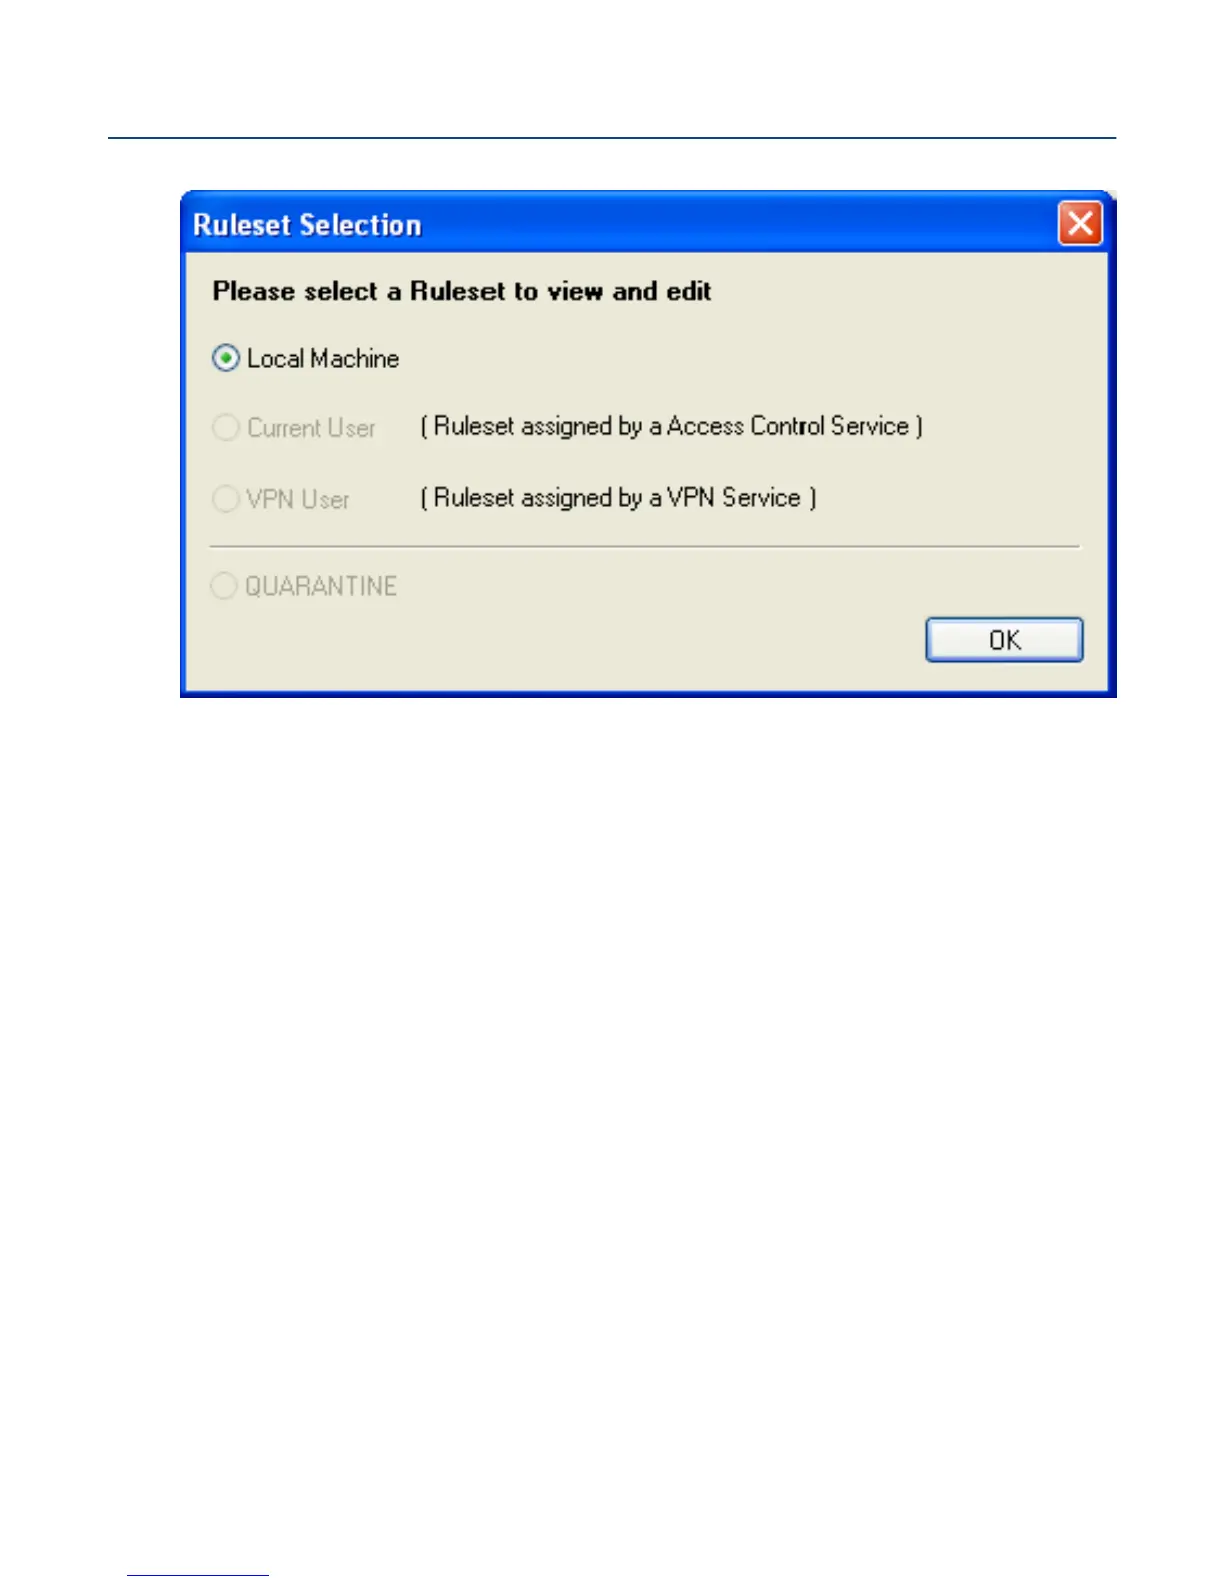Pick the VPN User radio button
The width and height of the screenshot is (1224, 1584).
click(x=226, y=498)
